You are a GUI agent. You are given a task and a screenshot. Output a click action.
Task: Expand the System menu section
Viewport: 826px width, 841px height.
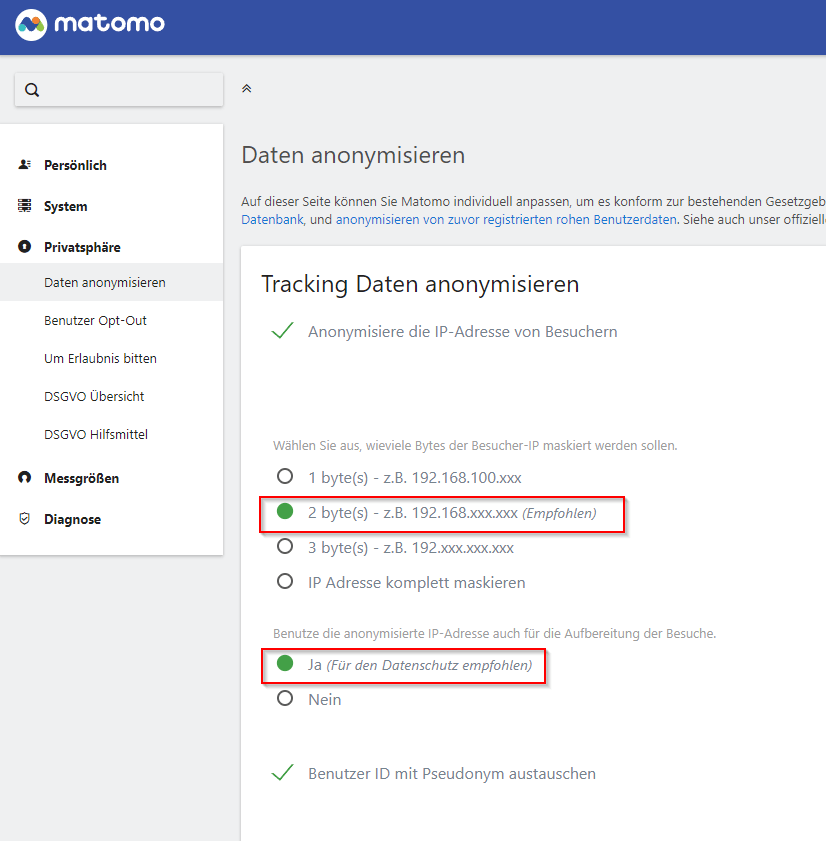pos(66,206)
